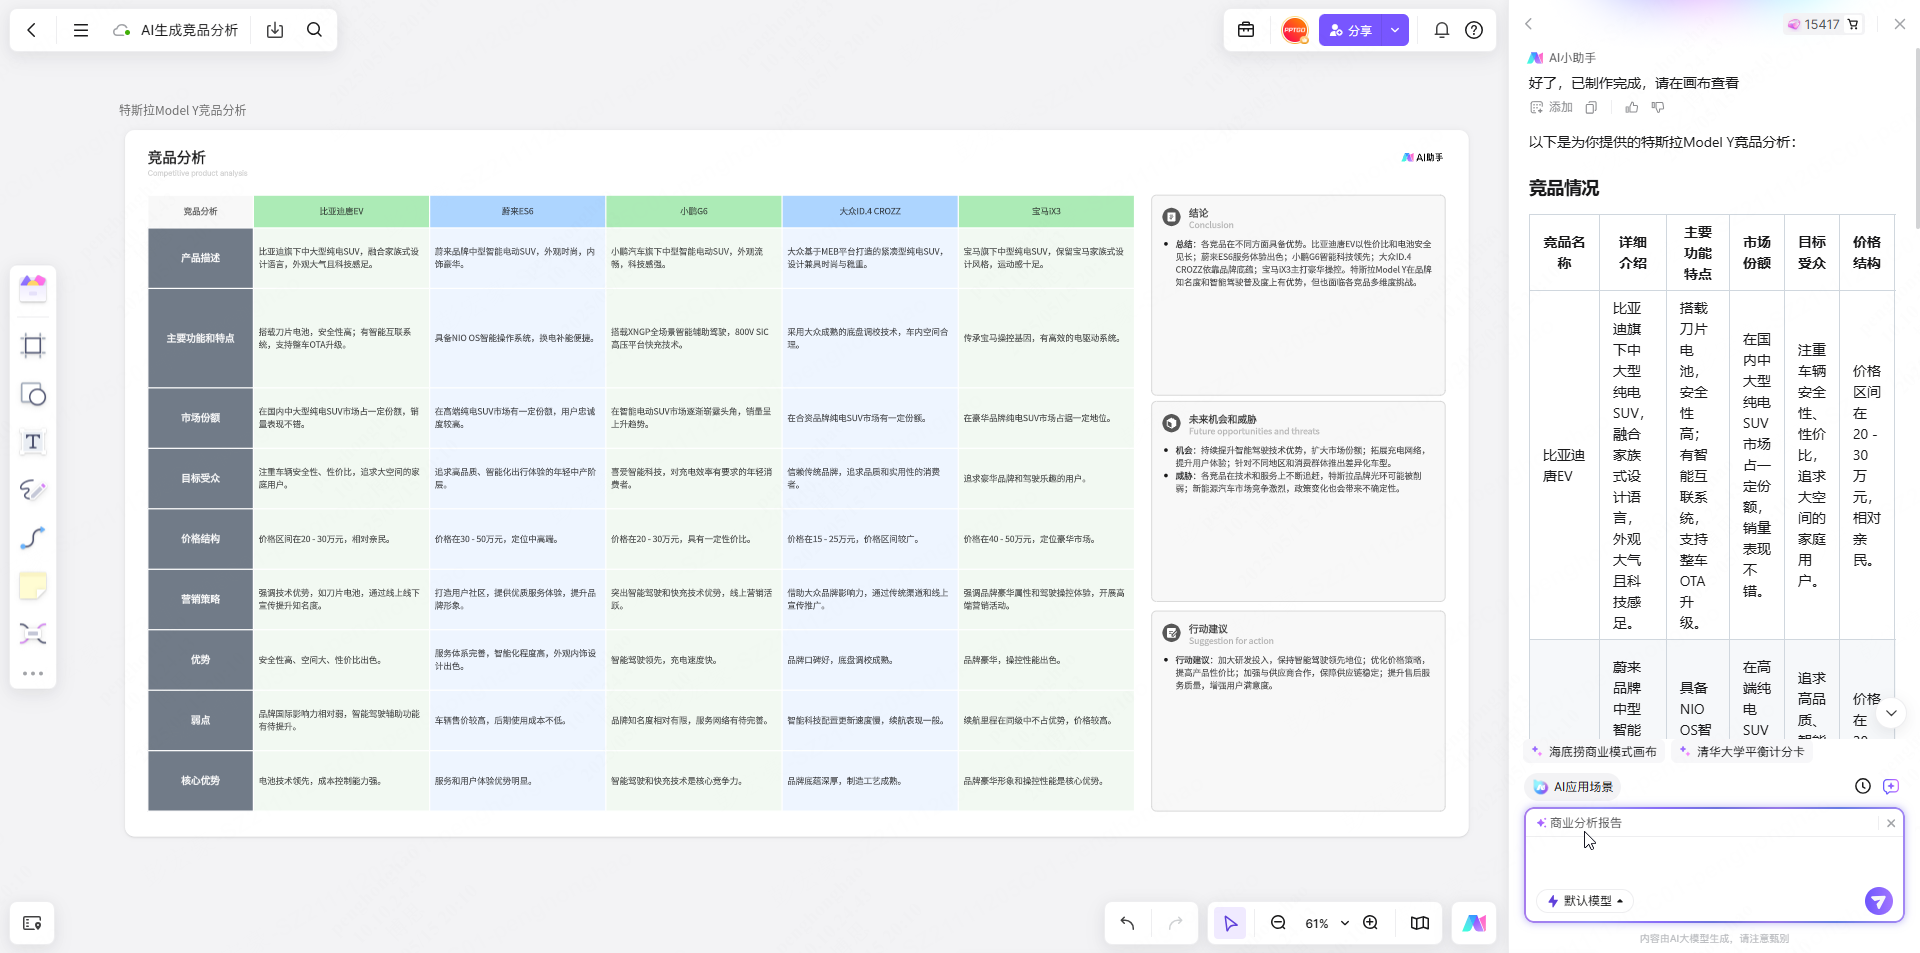Go back using the top-left arrow
Viewport: 1920px width, 953px height.
[x=32, y=30]
